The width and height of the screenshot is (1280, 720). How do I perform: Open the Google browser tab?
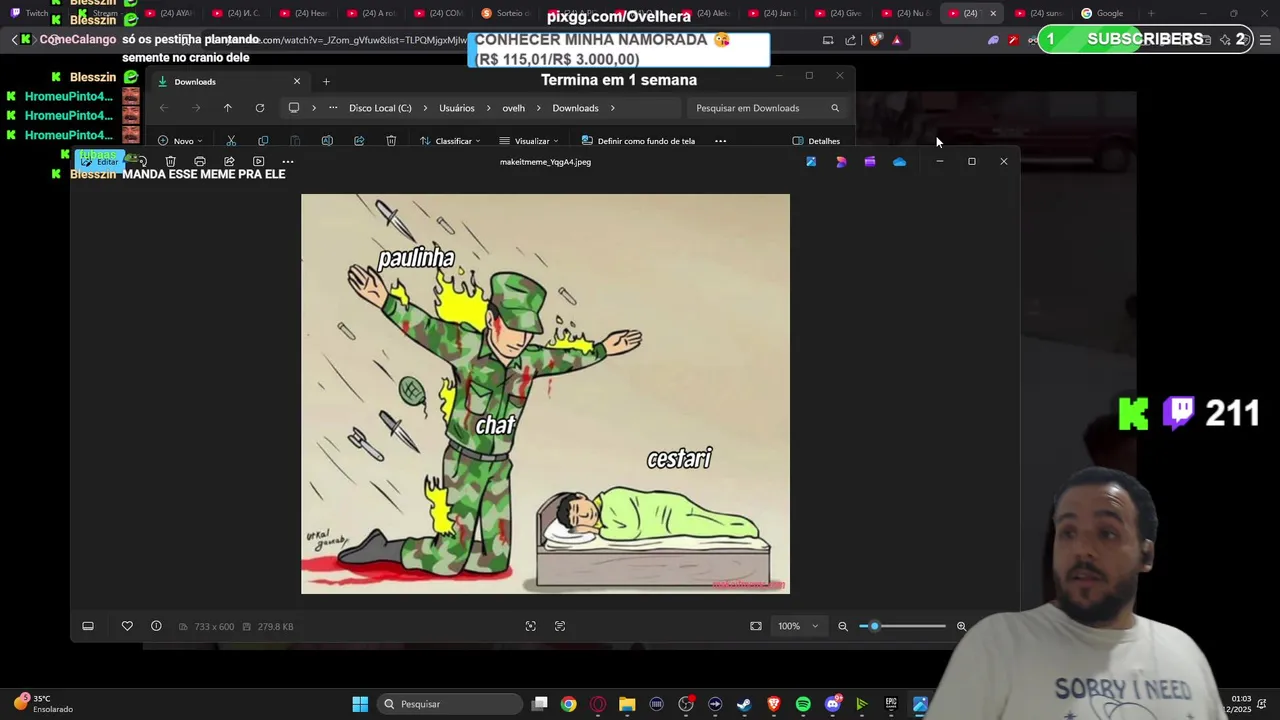1102,13
